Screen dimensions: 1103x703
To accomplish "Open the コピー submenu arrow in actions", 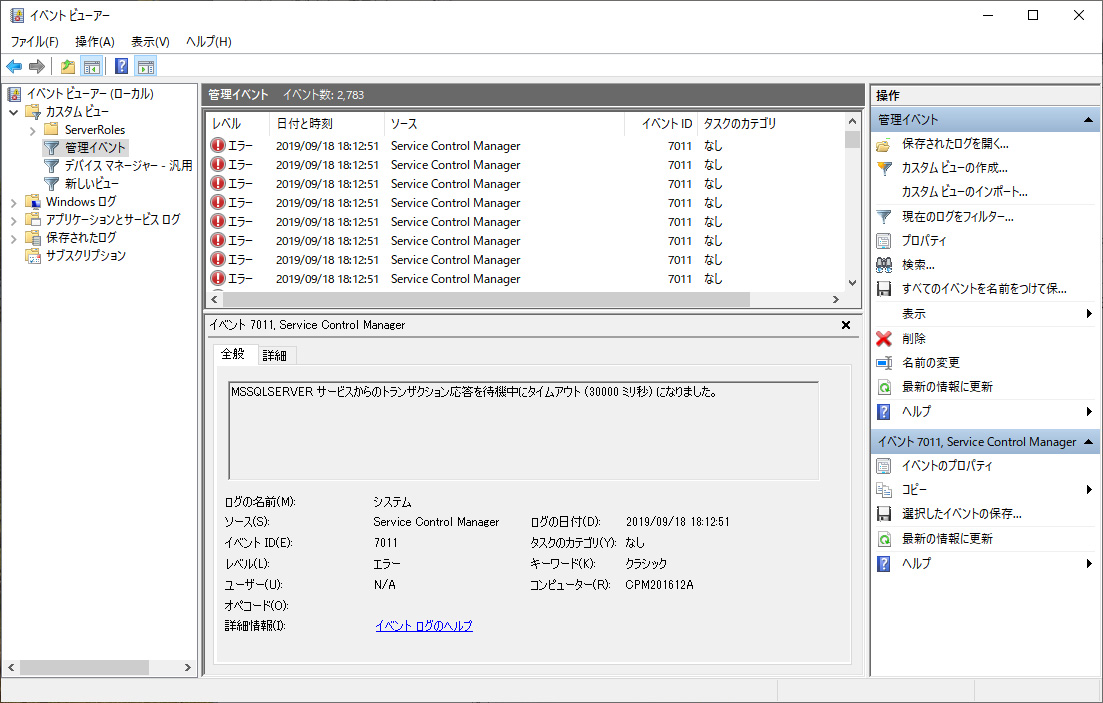I will click(x=1089, y=490).
